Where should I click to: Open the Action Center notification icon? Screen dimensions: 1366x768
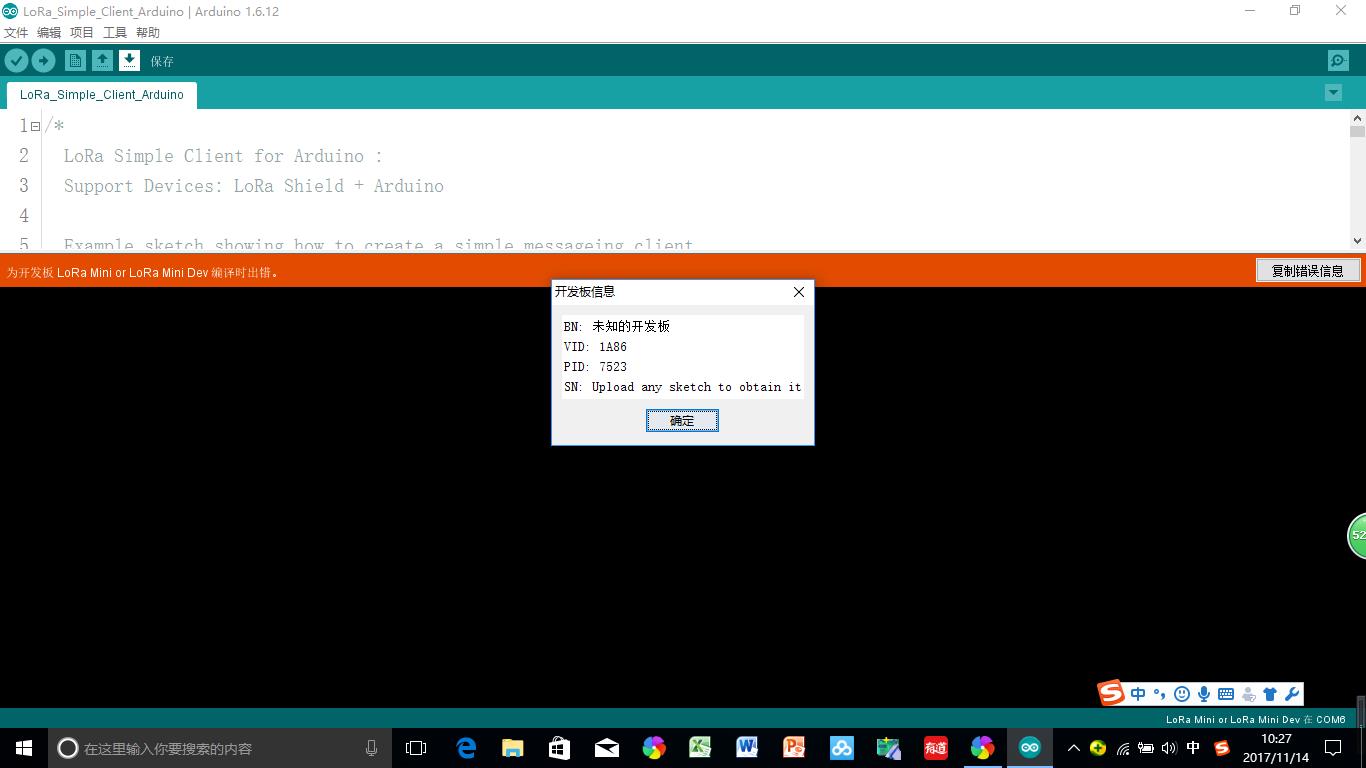click(1333, 748)
